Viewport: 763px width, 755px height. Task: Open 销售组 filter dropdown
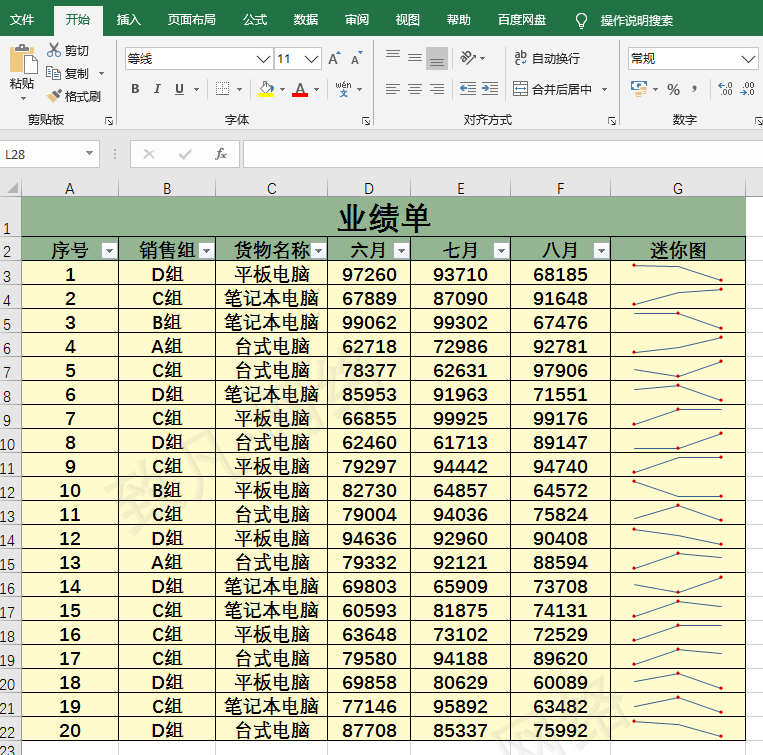(206, 251)
